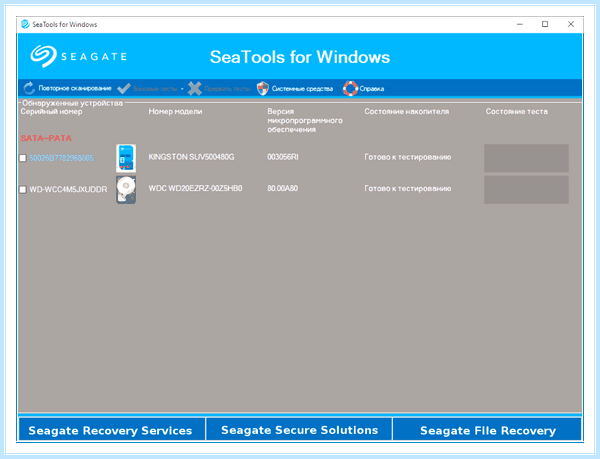Click the 'Состояние теста' column header

[517, 112]
